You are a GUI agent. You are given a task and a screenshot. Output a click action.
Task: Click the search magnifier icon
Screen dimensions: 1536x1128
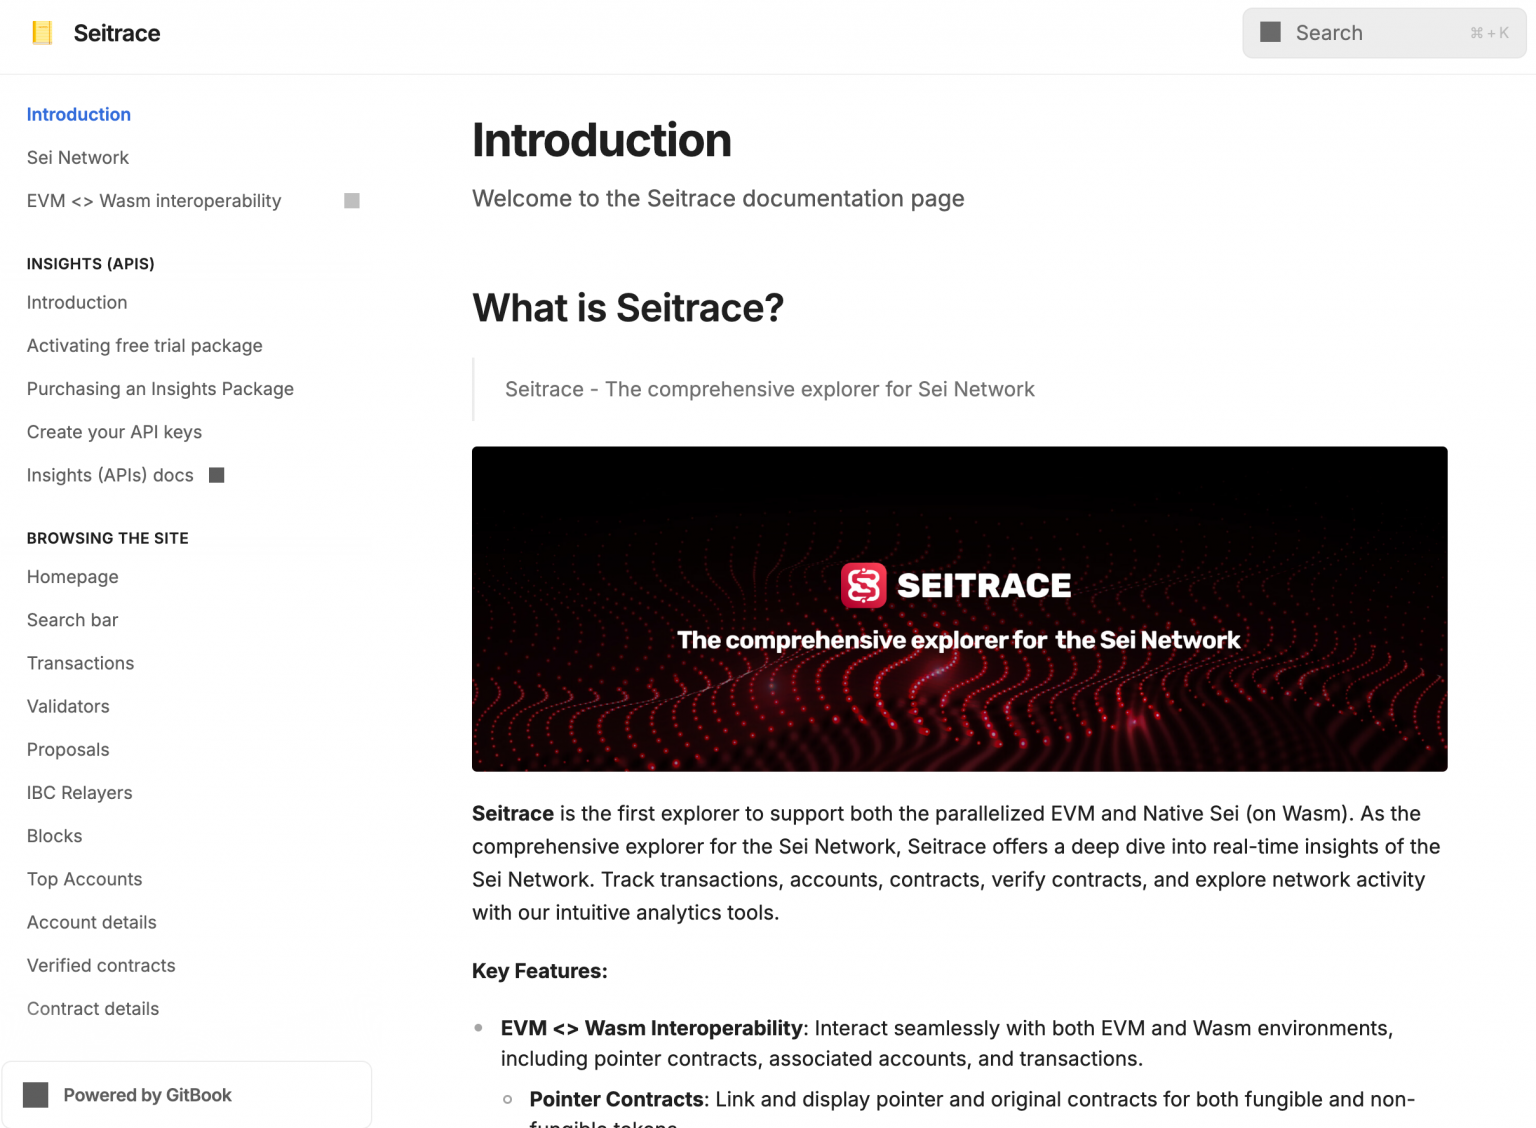coord(1270,33)
